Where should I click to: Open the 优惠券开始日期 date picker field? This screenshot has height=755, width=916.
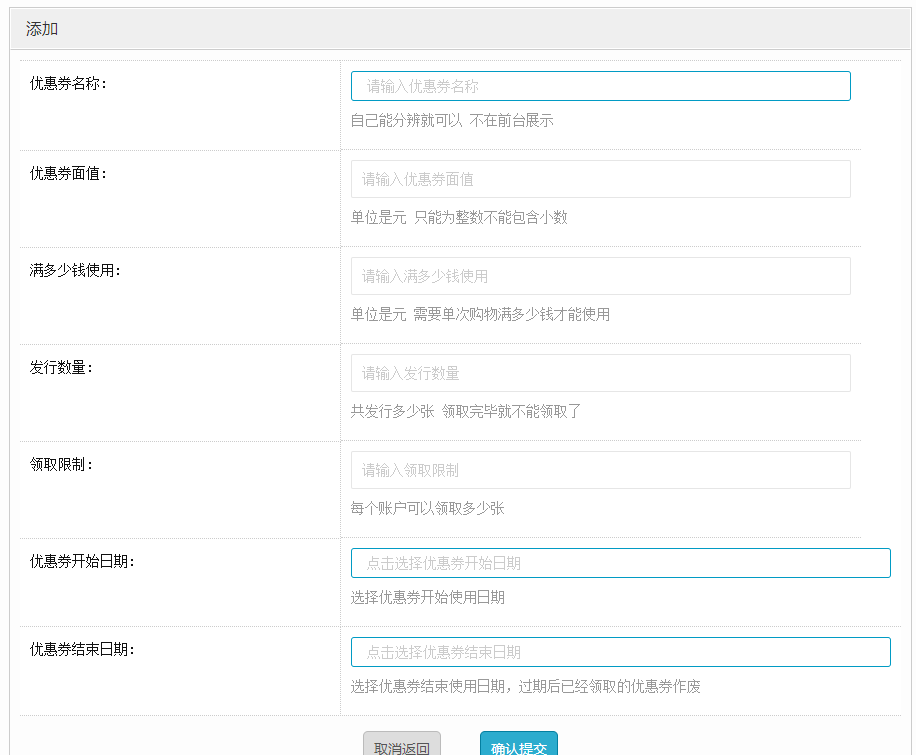coord(620,563)
